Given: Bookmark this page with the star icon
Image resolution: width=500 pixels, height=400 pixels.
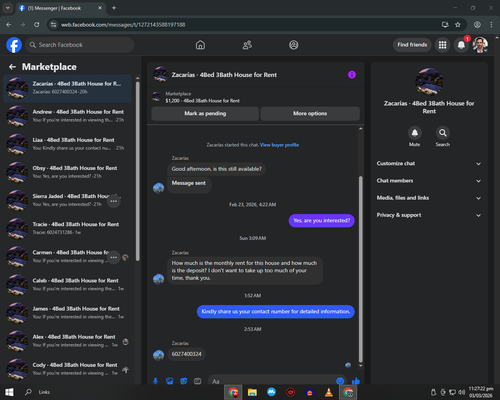Looking at the screenshot, I should click(x=458, y=25).
